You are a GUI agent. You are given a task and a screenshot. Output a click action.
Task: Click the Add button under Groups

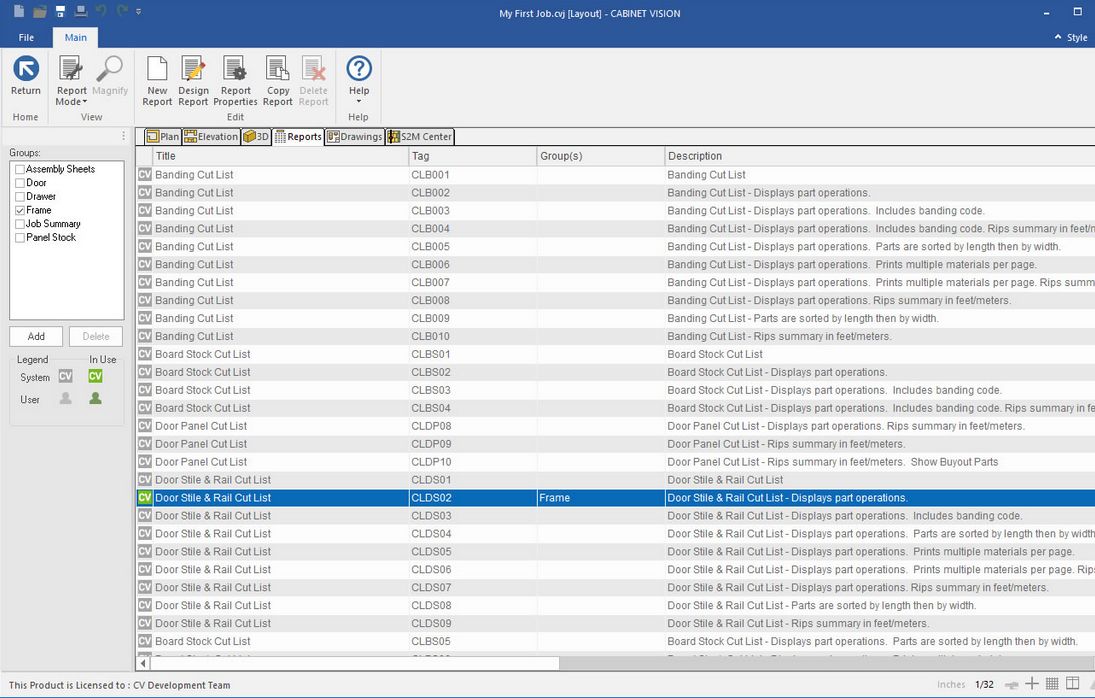(36, 336)
